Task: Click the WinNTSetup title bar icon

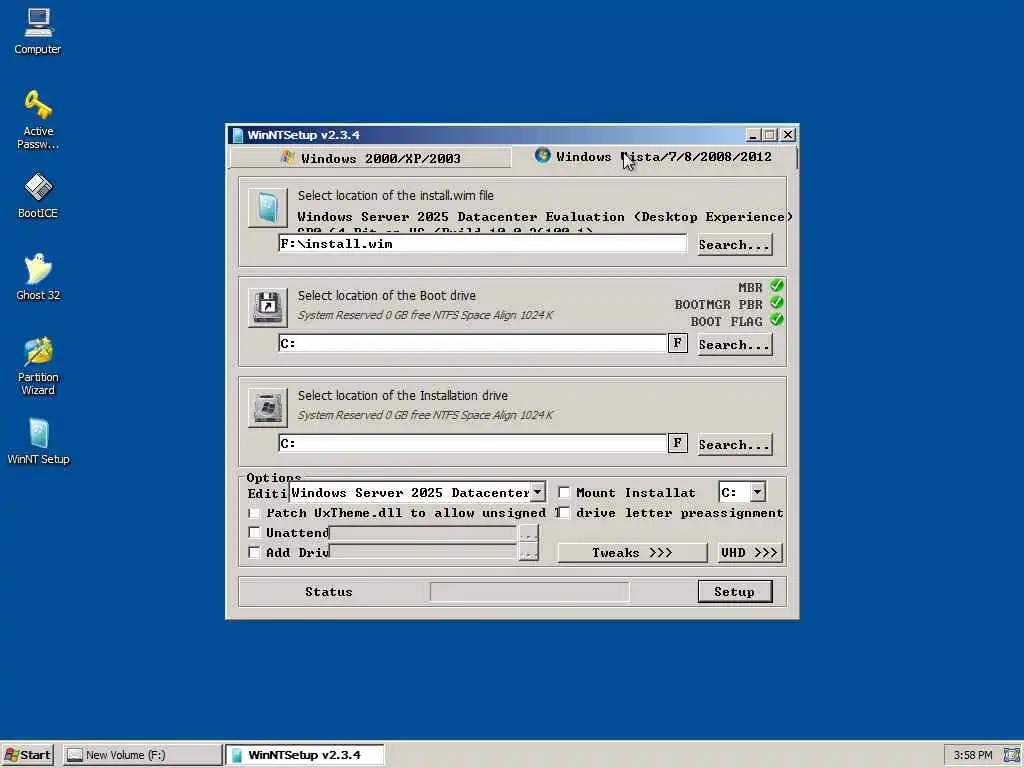Action: (x=238, y=135)
